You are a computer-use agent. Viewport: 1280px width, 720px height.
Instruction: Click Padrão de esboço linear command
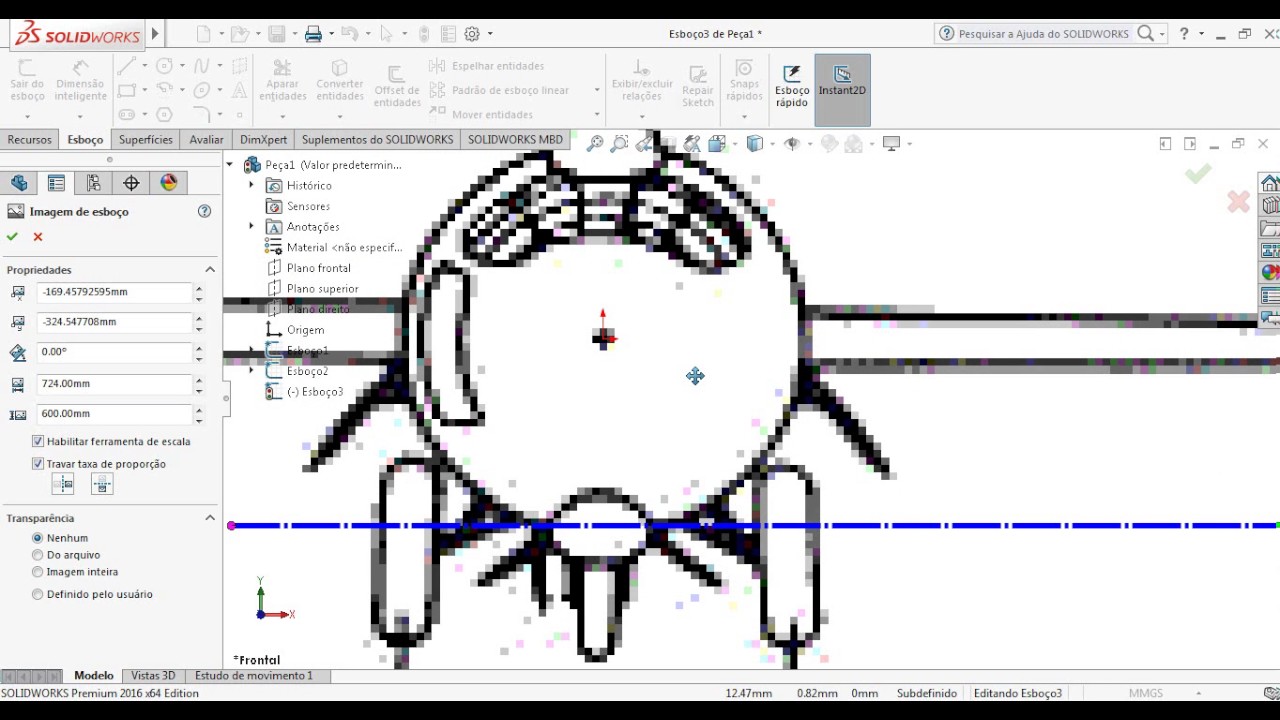(x=499, y=90)
